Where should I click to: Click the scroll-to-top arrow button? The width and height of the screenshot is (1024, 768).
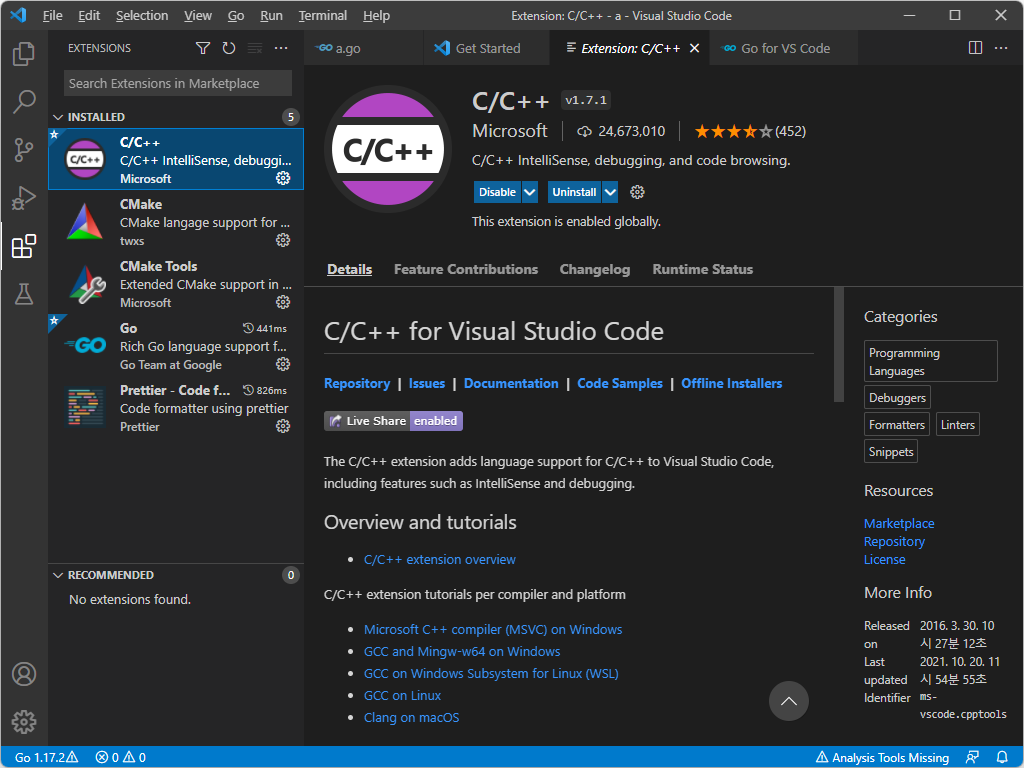[x=789, y=701]
